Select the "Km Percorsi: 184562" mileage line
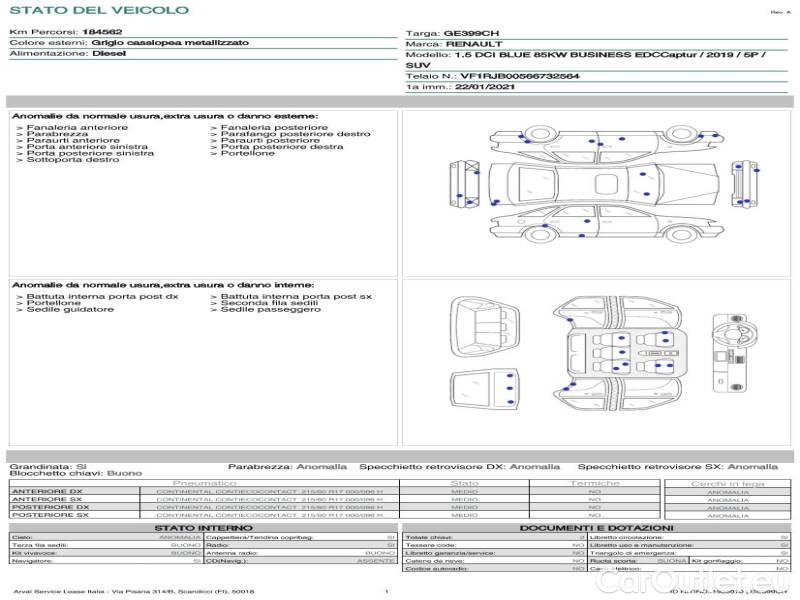Screen dimensions: 800x600 click(x=66, y=32)
